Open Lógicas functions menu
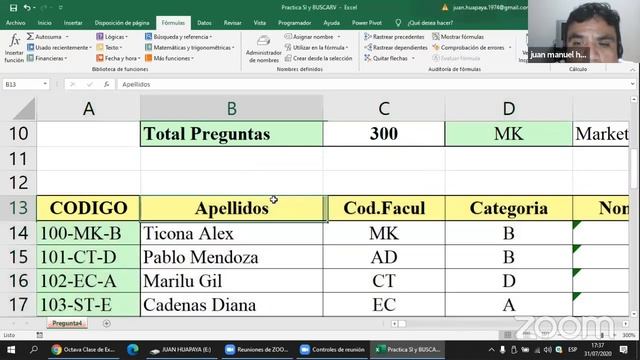The height and width of the screenshot is (360, 640). tap(112, 37)
